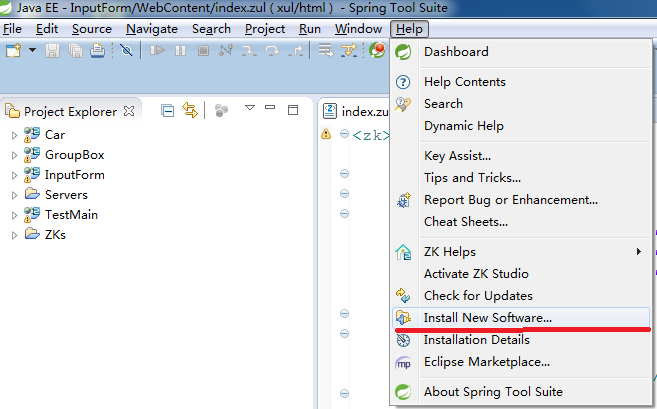Open the Source menu
This screenshot has height=409, width=657.
(92, 29)
